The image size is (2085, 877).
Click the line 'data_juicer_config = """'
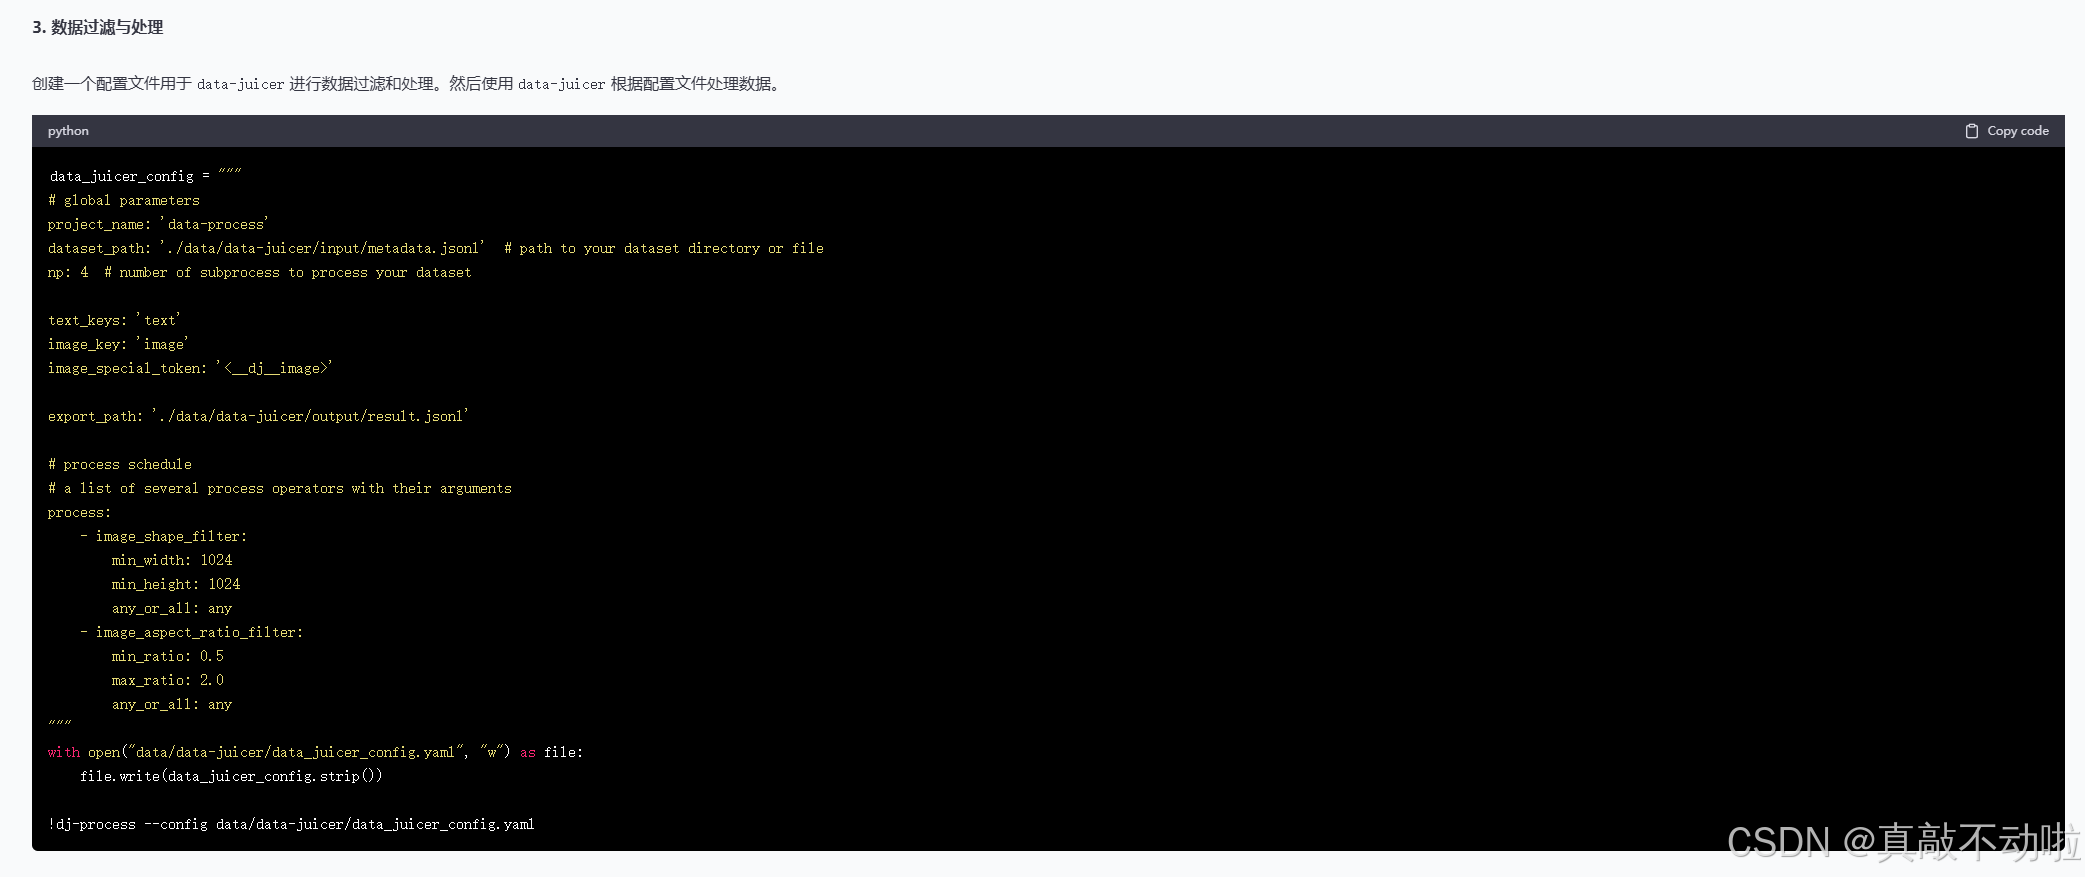pyautogui.click(x=145, y=176)
